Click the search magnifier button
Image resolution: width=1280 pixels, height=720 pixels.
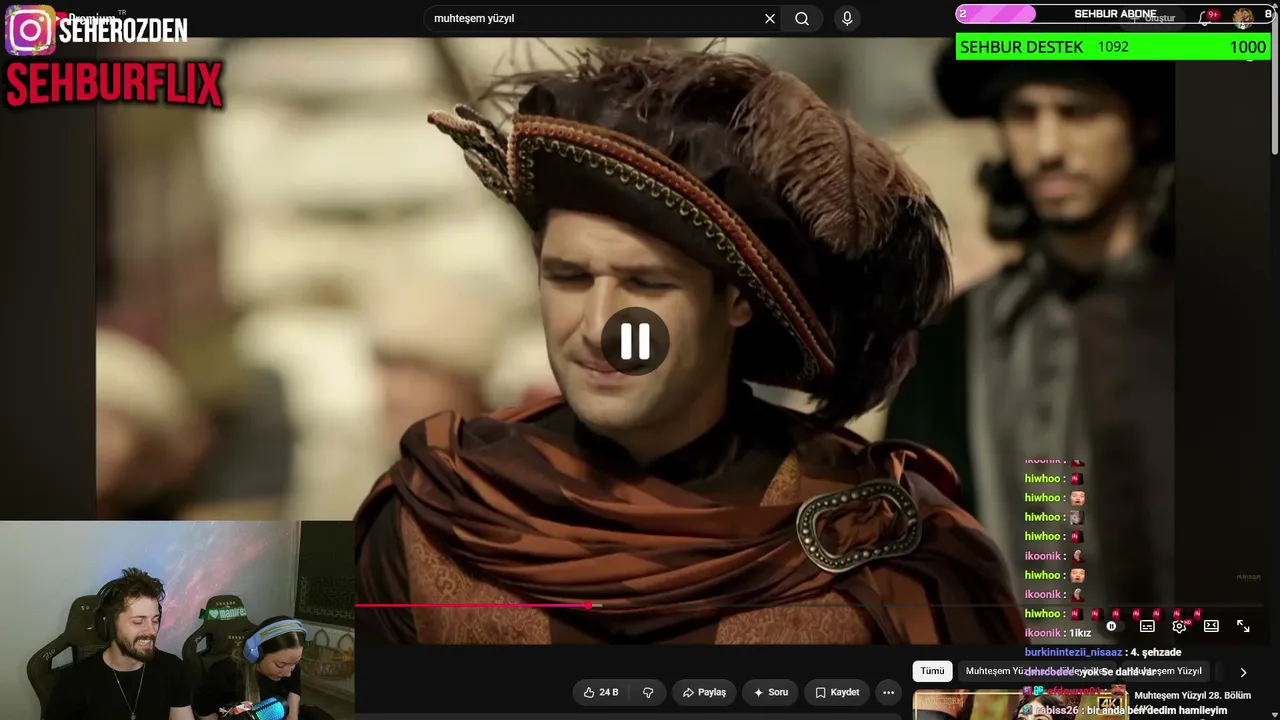pyautogui.click(x=802, y=19)
